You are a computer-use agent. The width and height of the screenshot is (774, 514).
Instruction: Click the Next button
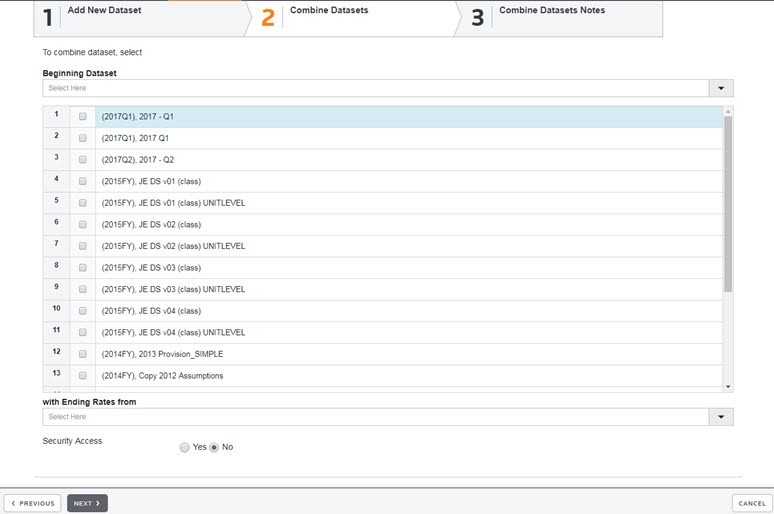coord(87,503)
